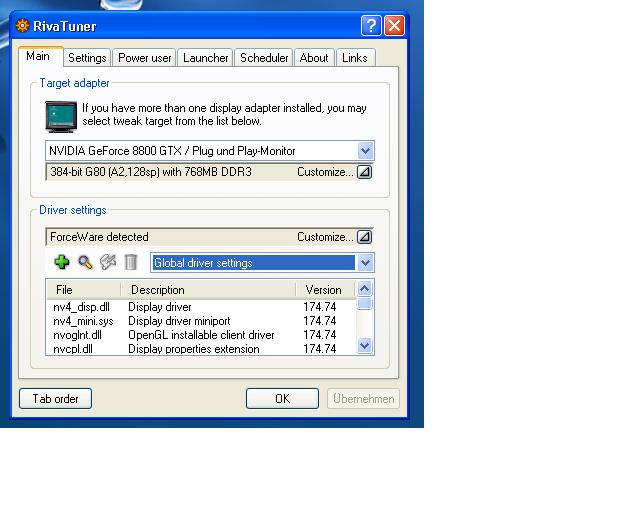Go to the Launcher tab
This screenshot has width=640, height=512.
[205, 58]
